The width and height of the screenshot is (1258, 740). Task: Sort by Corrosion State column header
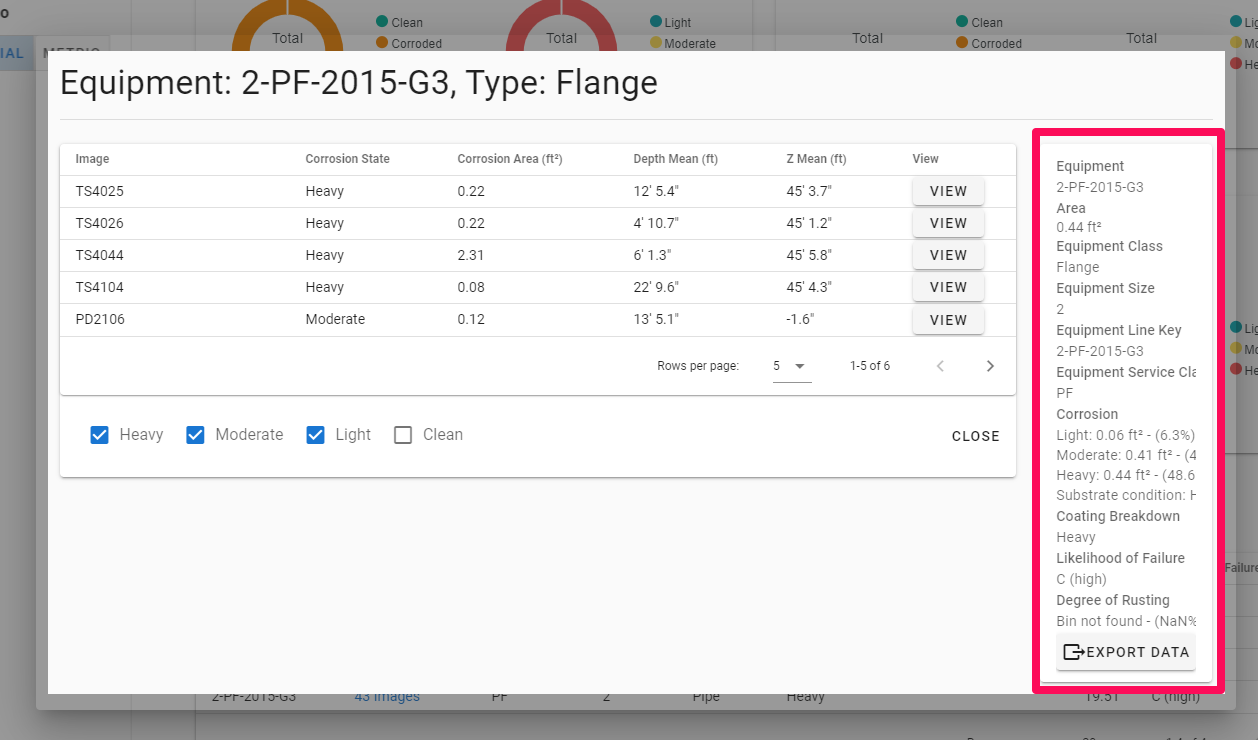[x=347, y=159]
